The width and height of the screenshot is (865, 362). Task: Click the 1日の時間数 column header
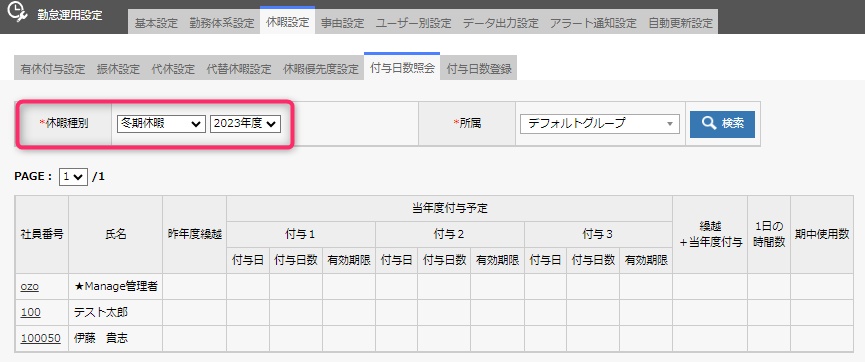coord(769,235)
